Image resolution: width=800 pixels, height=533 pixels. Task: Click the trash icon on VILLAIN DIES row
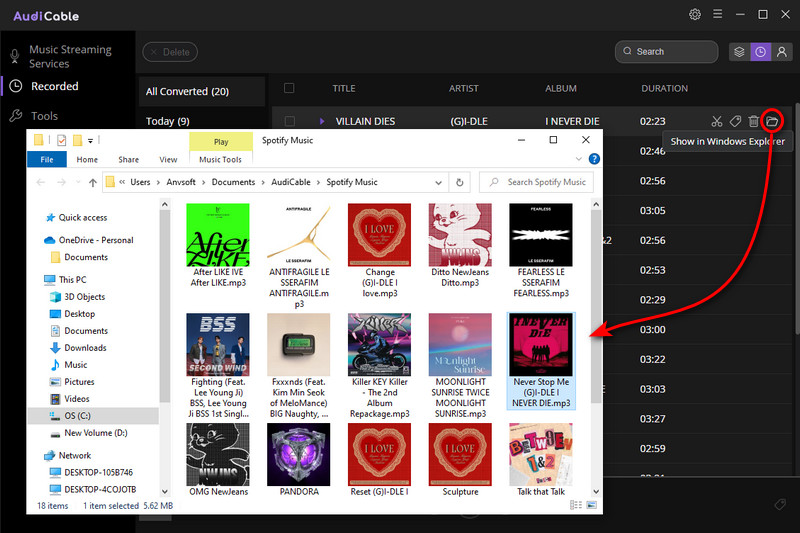click(753, 121)
